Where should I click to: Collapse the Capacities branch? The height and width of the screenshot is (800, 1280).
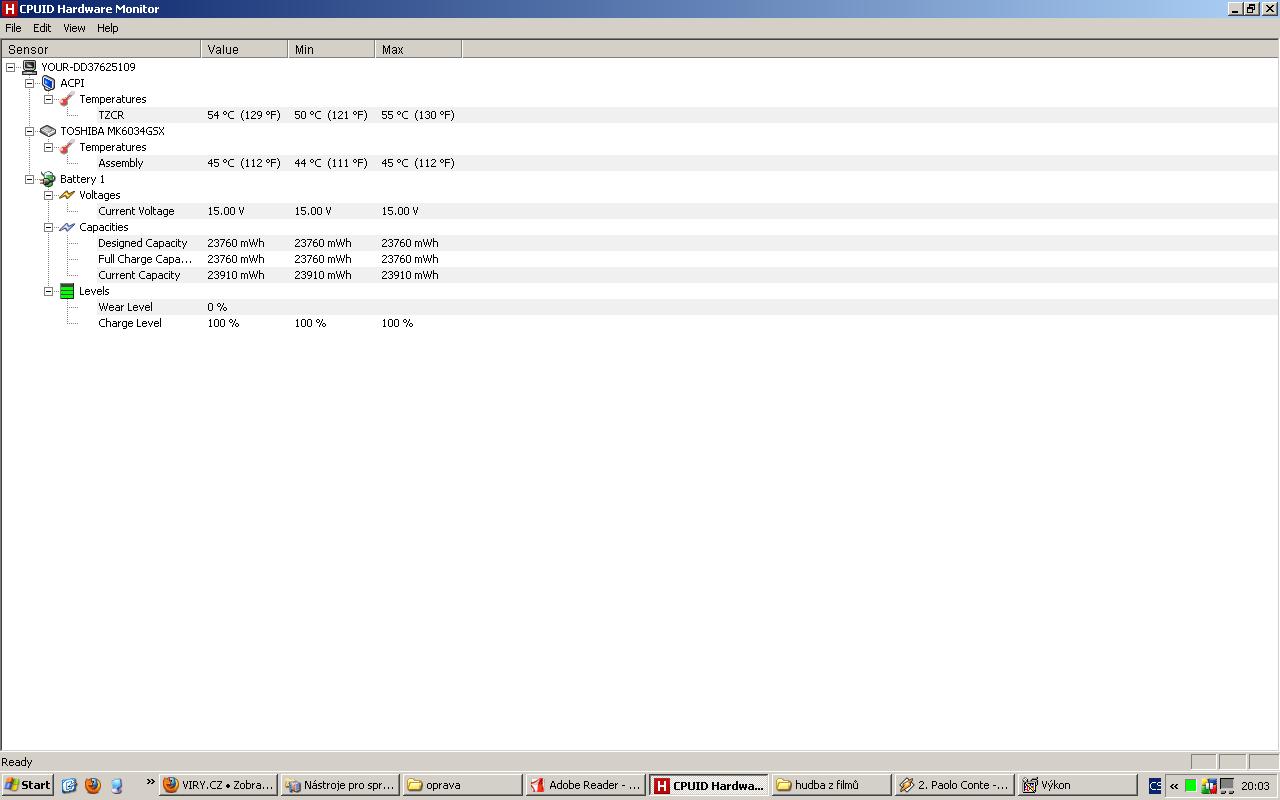point(48,227)
